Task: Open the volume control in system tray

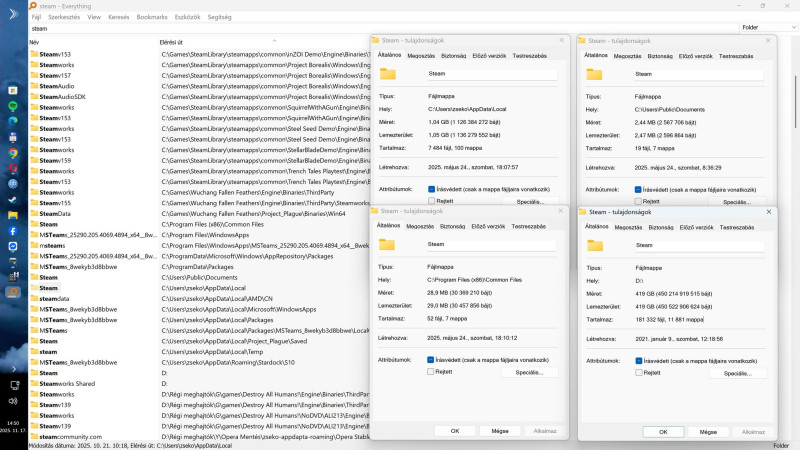Action: coord(13,401)
